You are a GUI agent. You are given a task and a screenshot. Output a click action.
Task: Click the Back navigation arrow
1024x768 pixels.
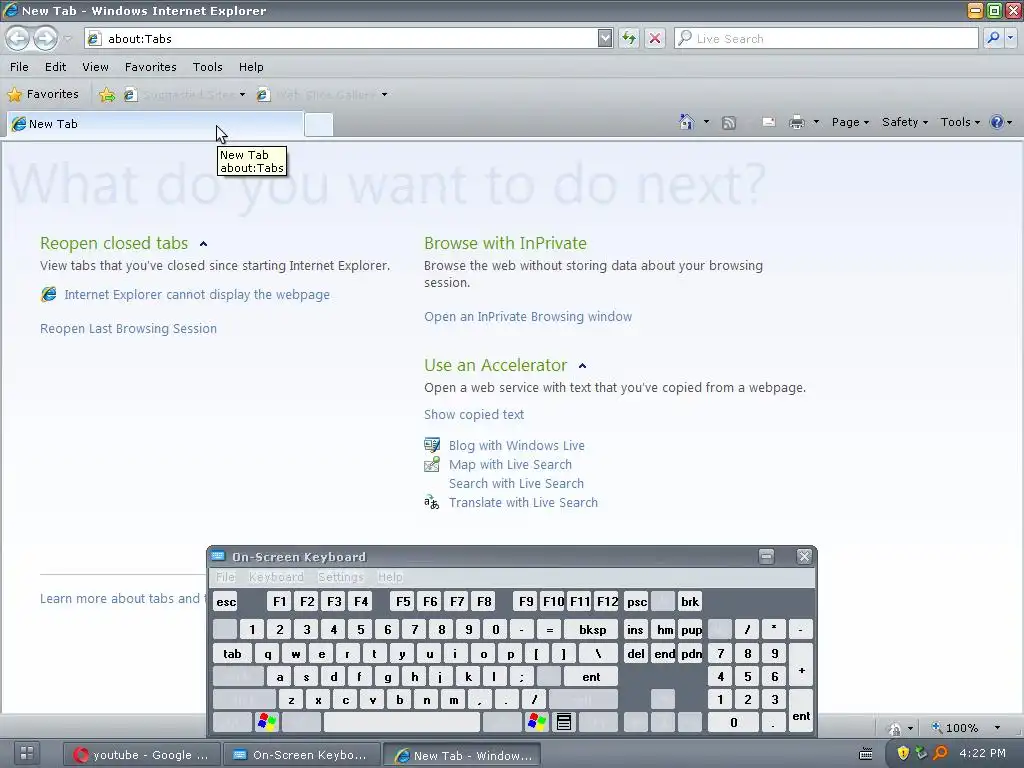pyautogui.click(x=18, y=39)
